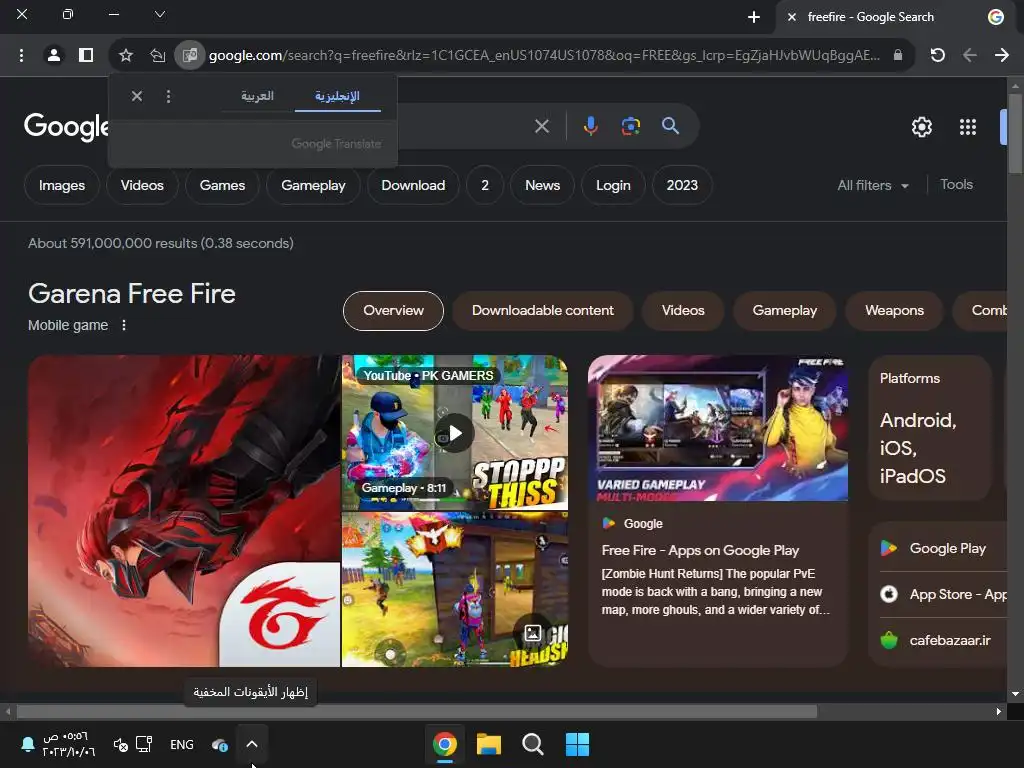Open Google quick settings gear

[921, 127]
